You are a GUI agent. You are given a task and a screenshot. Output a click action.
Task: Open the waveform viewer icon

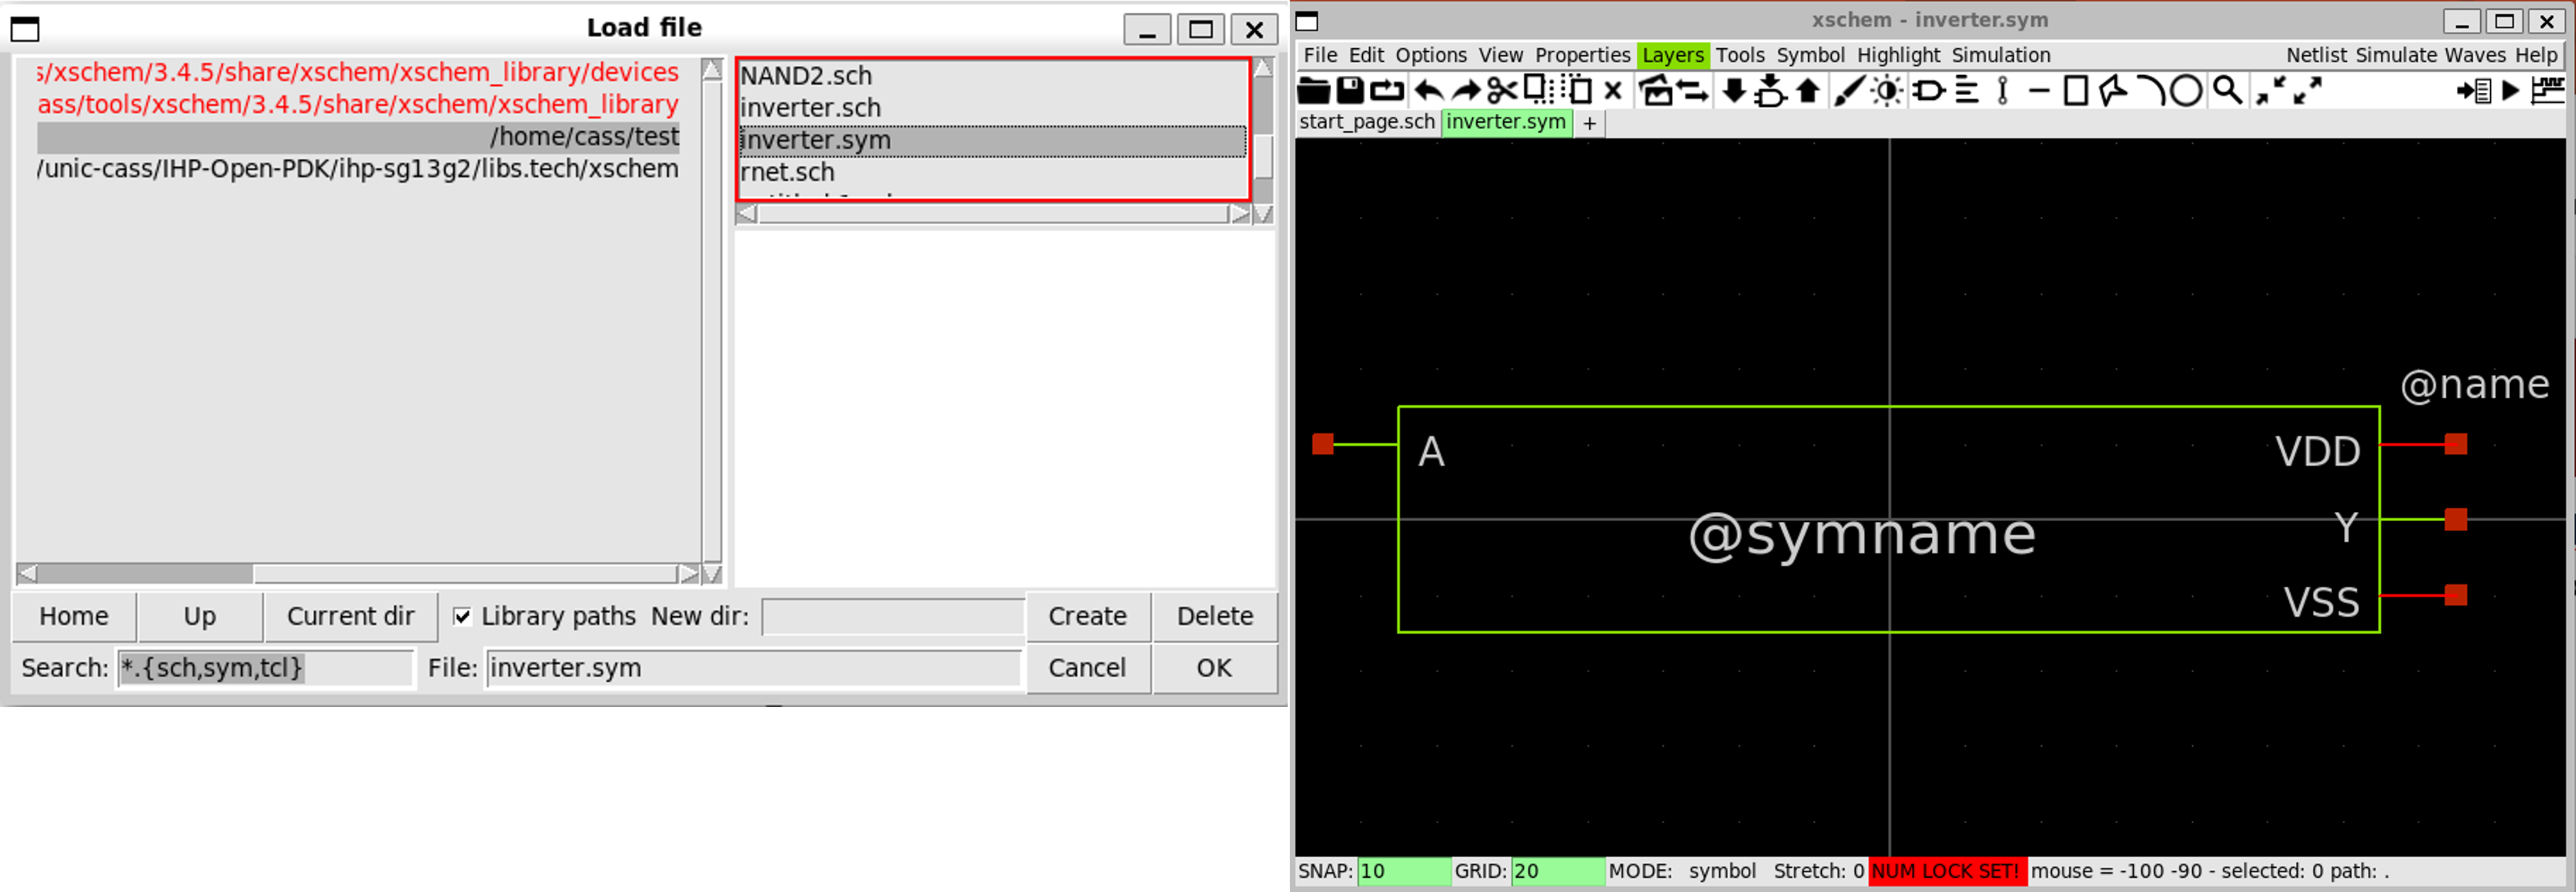click(2547, 91)
